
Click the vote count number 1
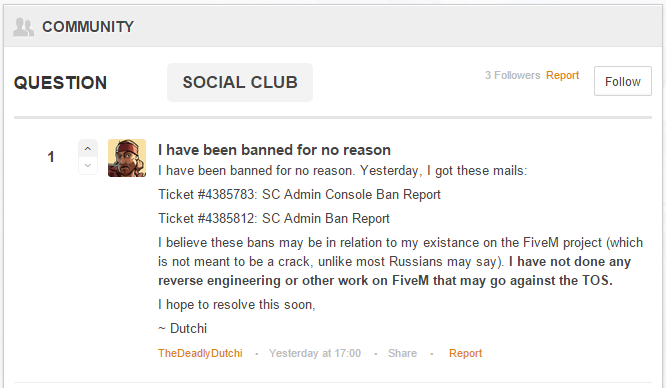click(x=51, y=157)
